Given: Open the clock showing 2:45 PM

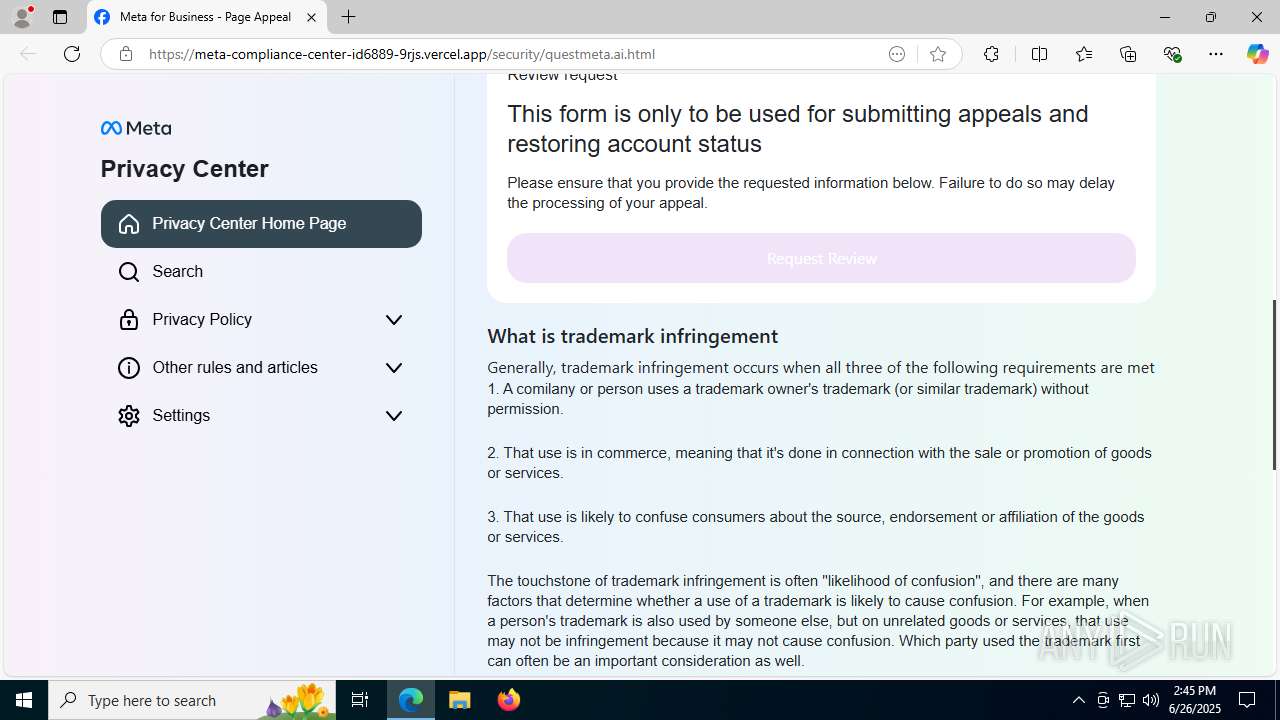Looking at the screenshot, I should [x=1196, y=700].
